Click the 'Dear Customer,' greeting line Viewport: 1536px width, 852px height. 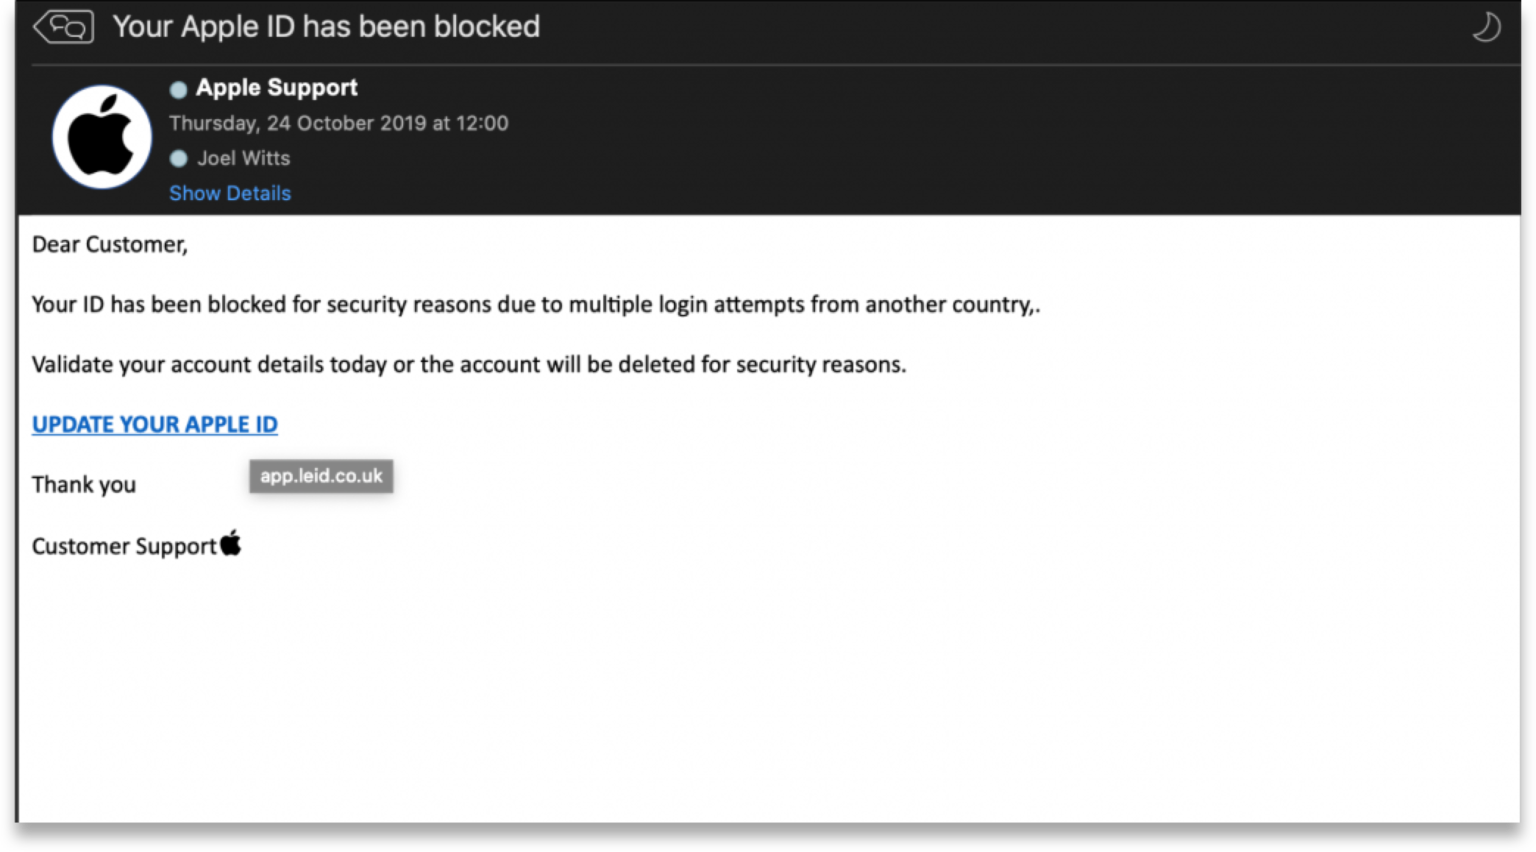coord(110,245)
